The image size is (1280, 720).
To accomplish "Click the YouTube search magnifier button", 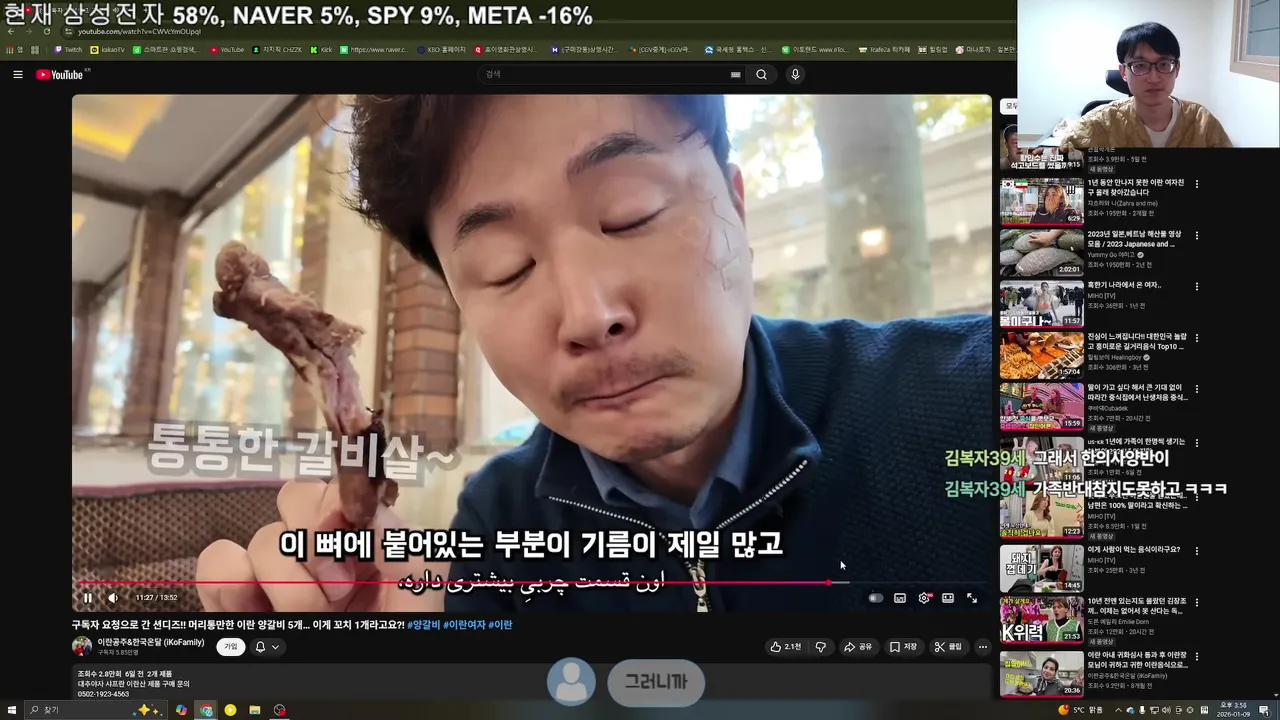I will [761, 74].
